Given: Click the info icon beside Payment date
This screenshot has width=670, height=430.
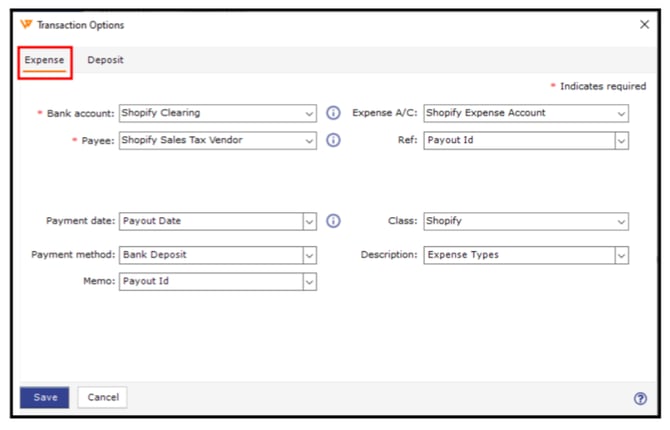Looking at the screenshot, I should tap(334, 221).
